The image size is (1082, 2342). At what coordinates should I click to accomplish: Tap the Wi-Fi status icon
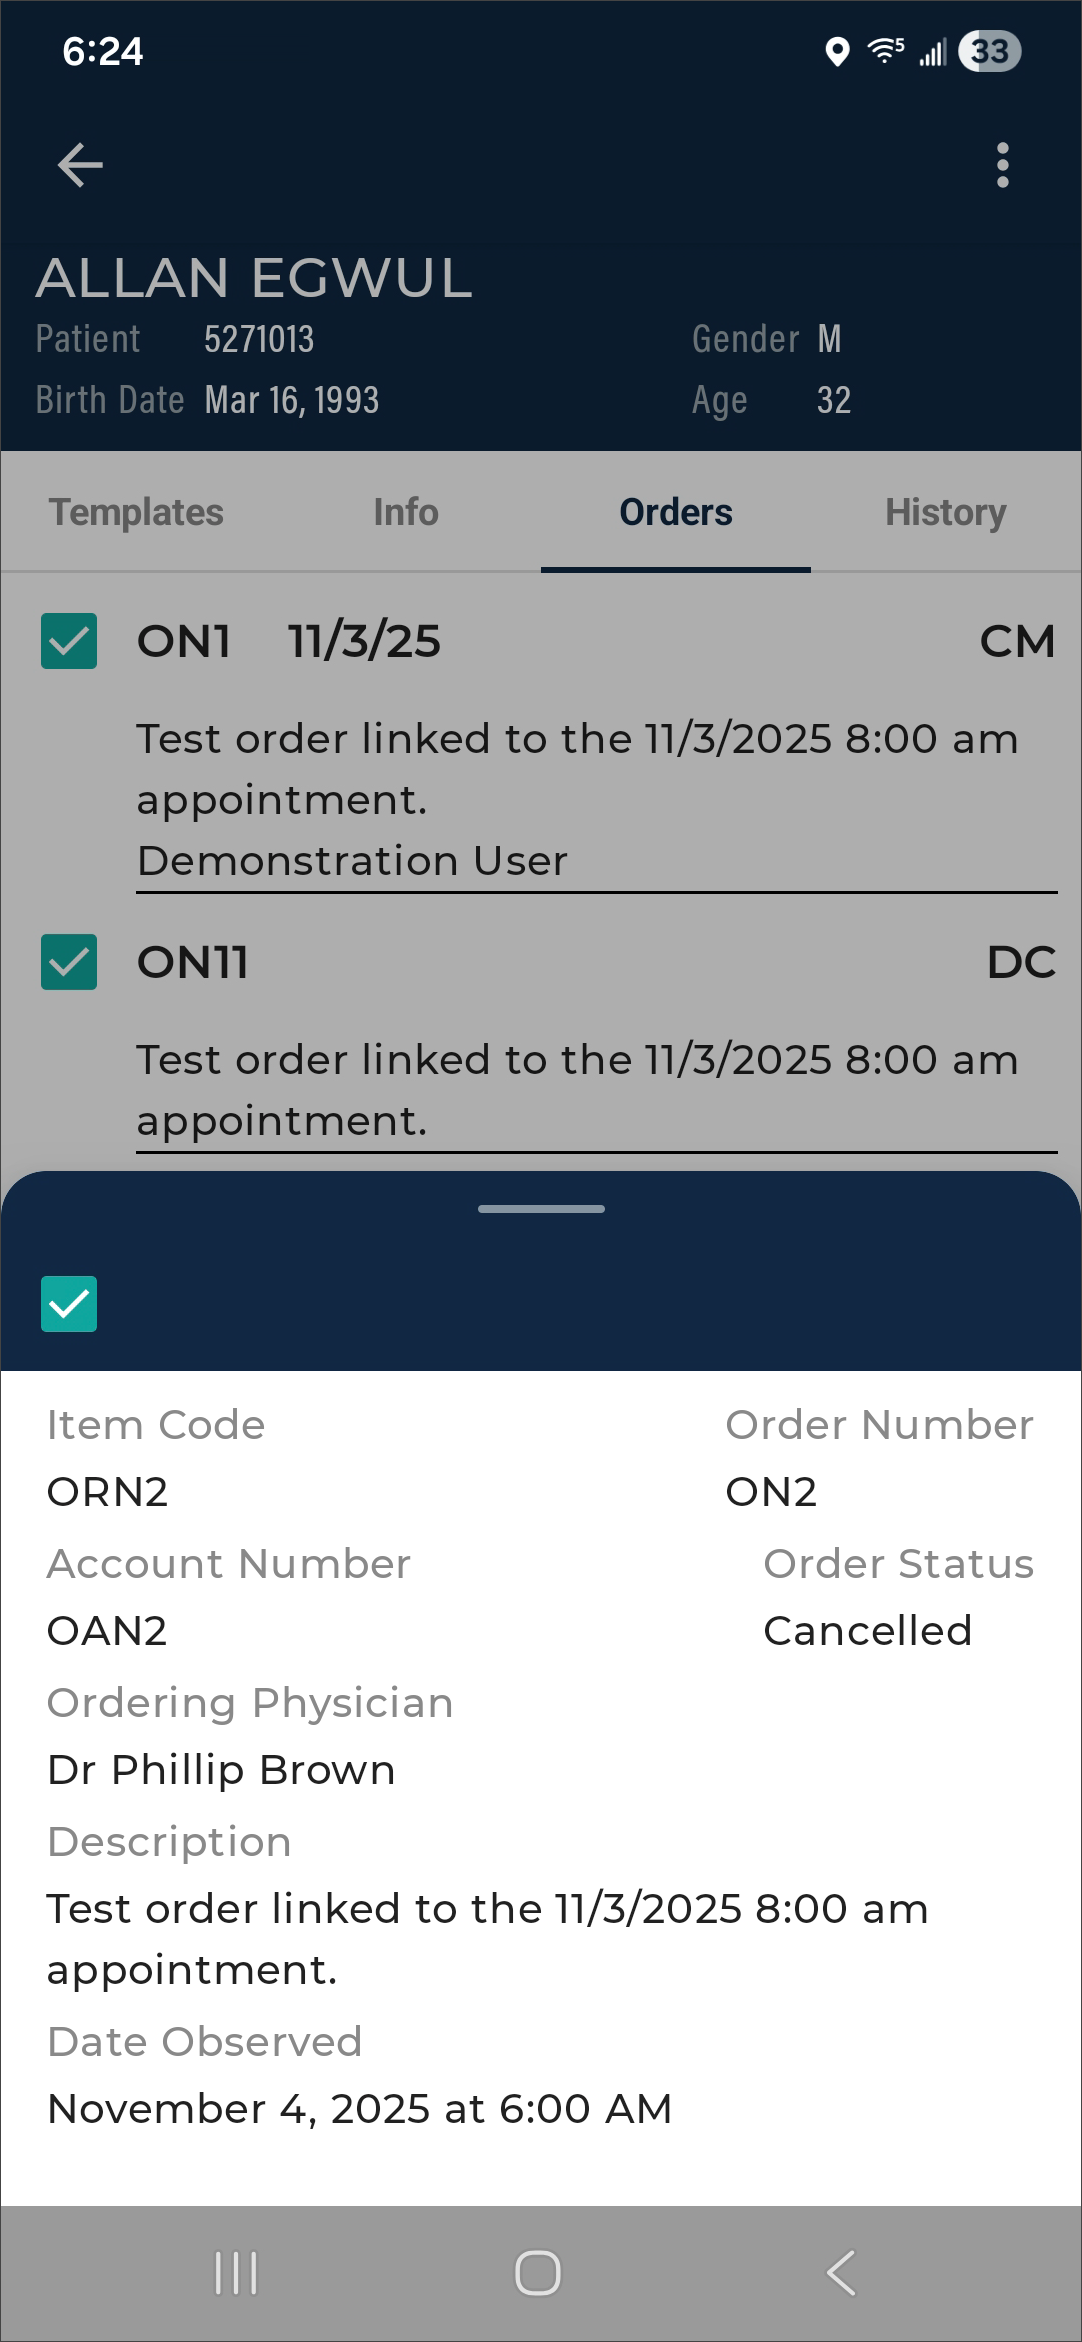[x=885, y=51]
